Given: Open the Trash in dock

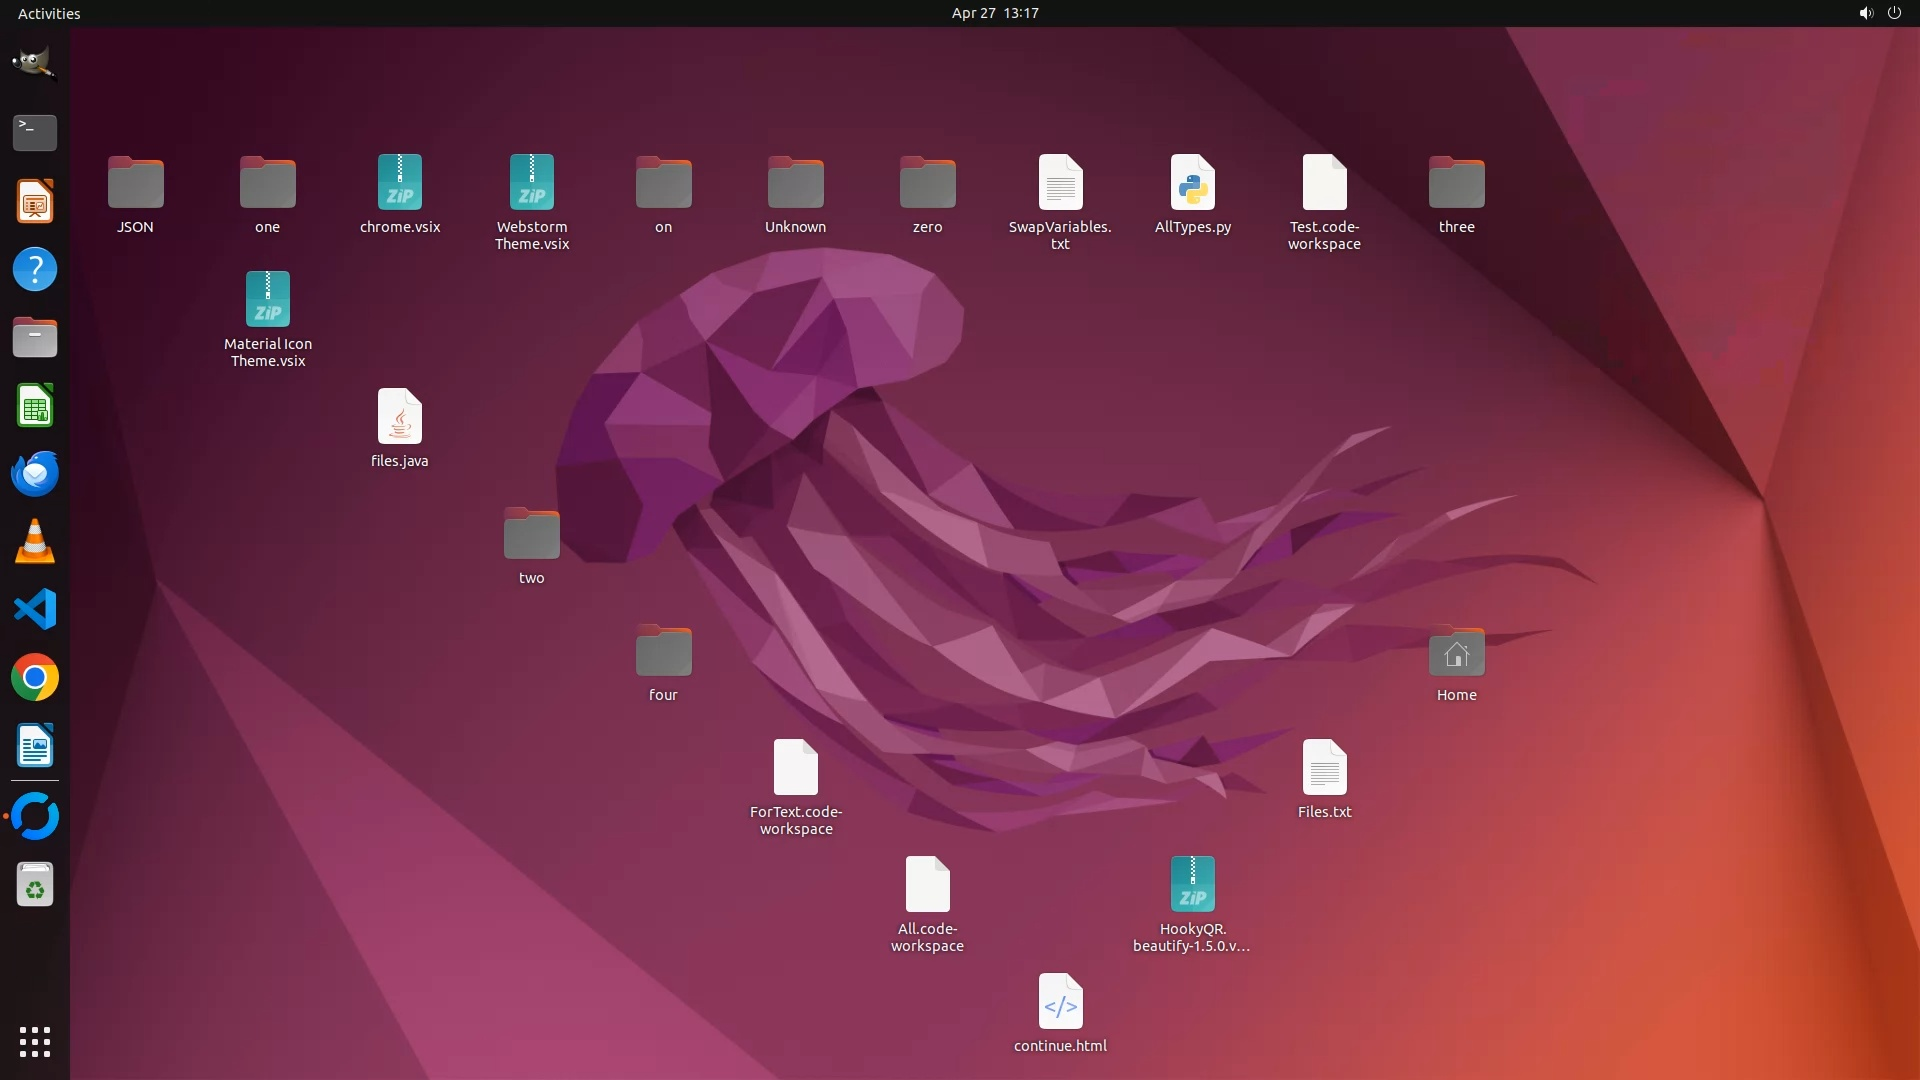Looking at the screenshot, I should [34, 885].
